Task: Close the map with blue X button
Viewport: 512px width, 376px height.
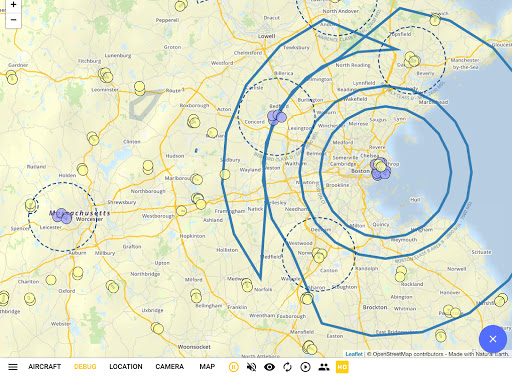Action: click(493, 339)
